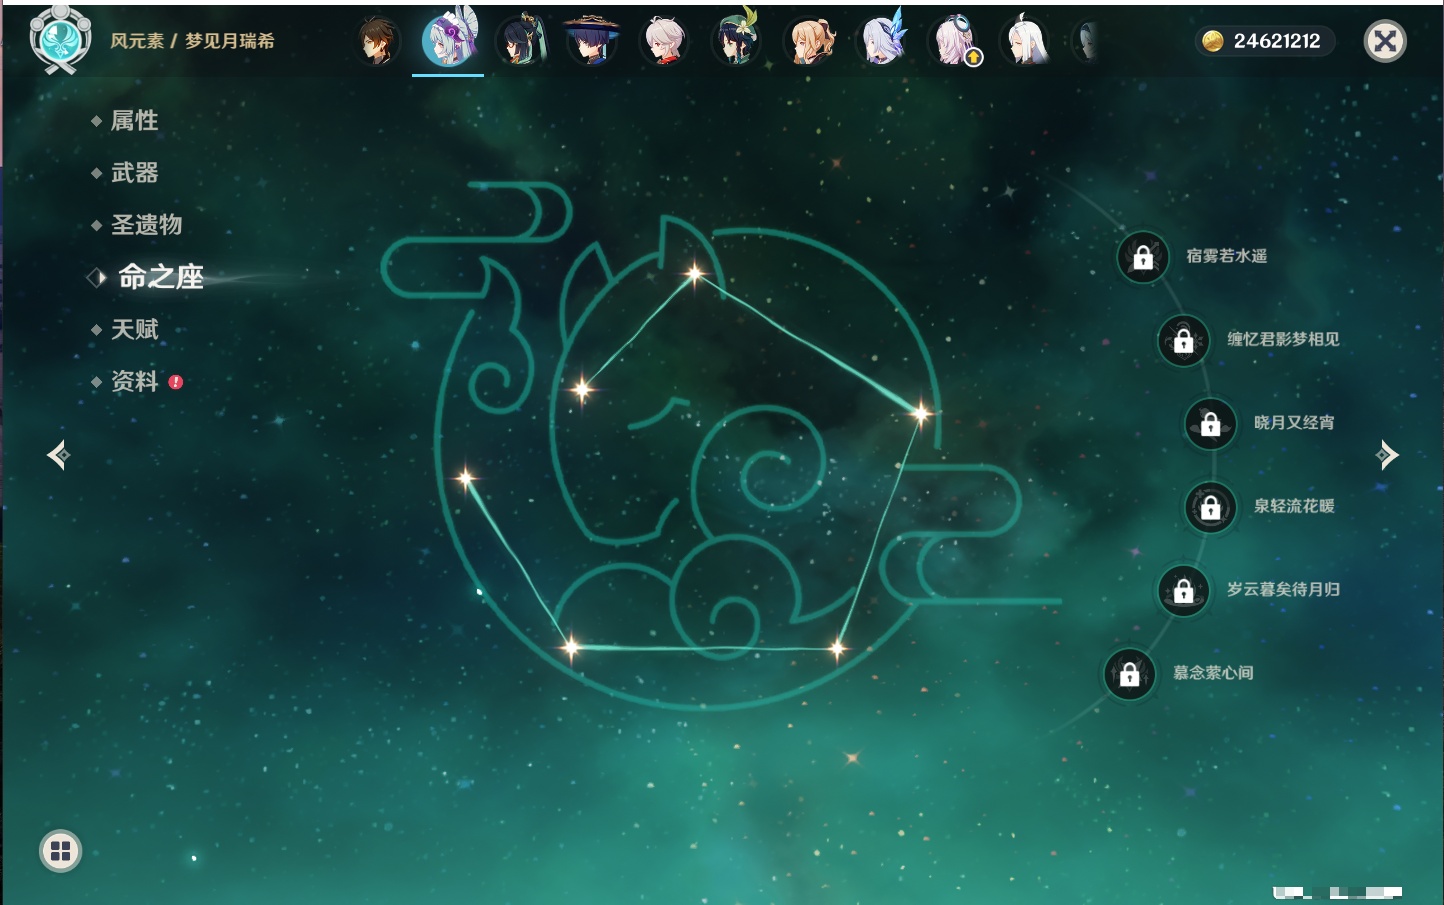The width and height of the screenshot is (1444, 905).
Task: Click the Anemo element emblem
Action: tap(60, 40)
